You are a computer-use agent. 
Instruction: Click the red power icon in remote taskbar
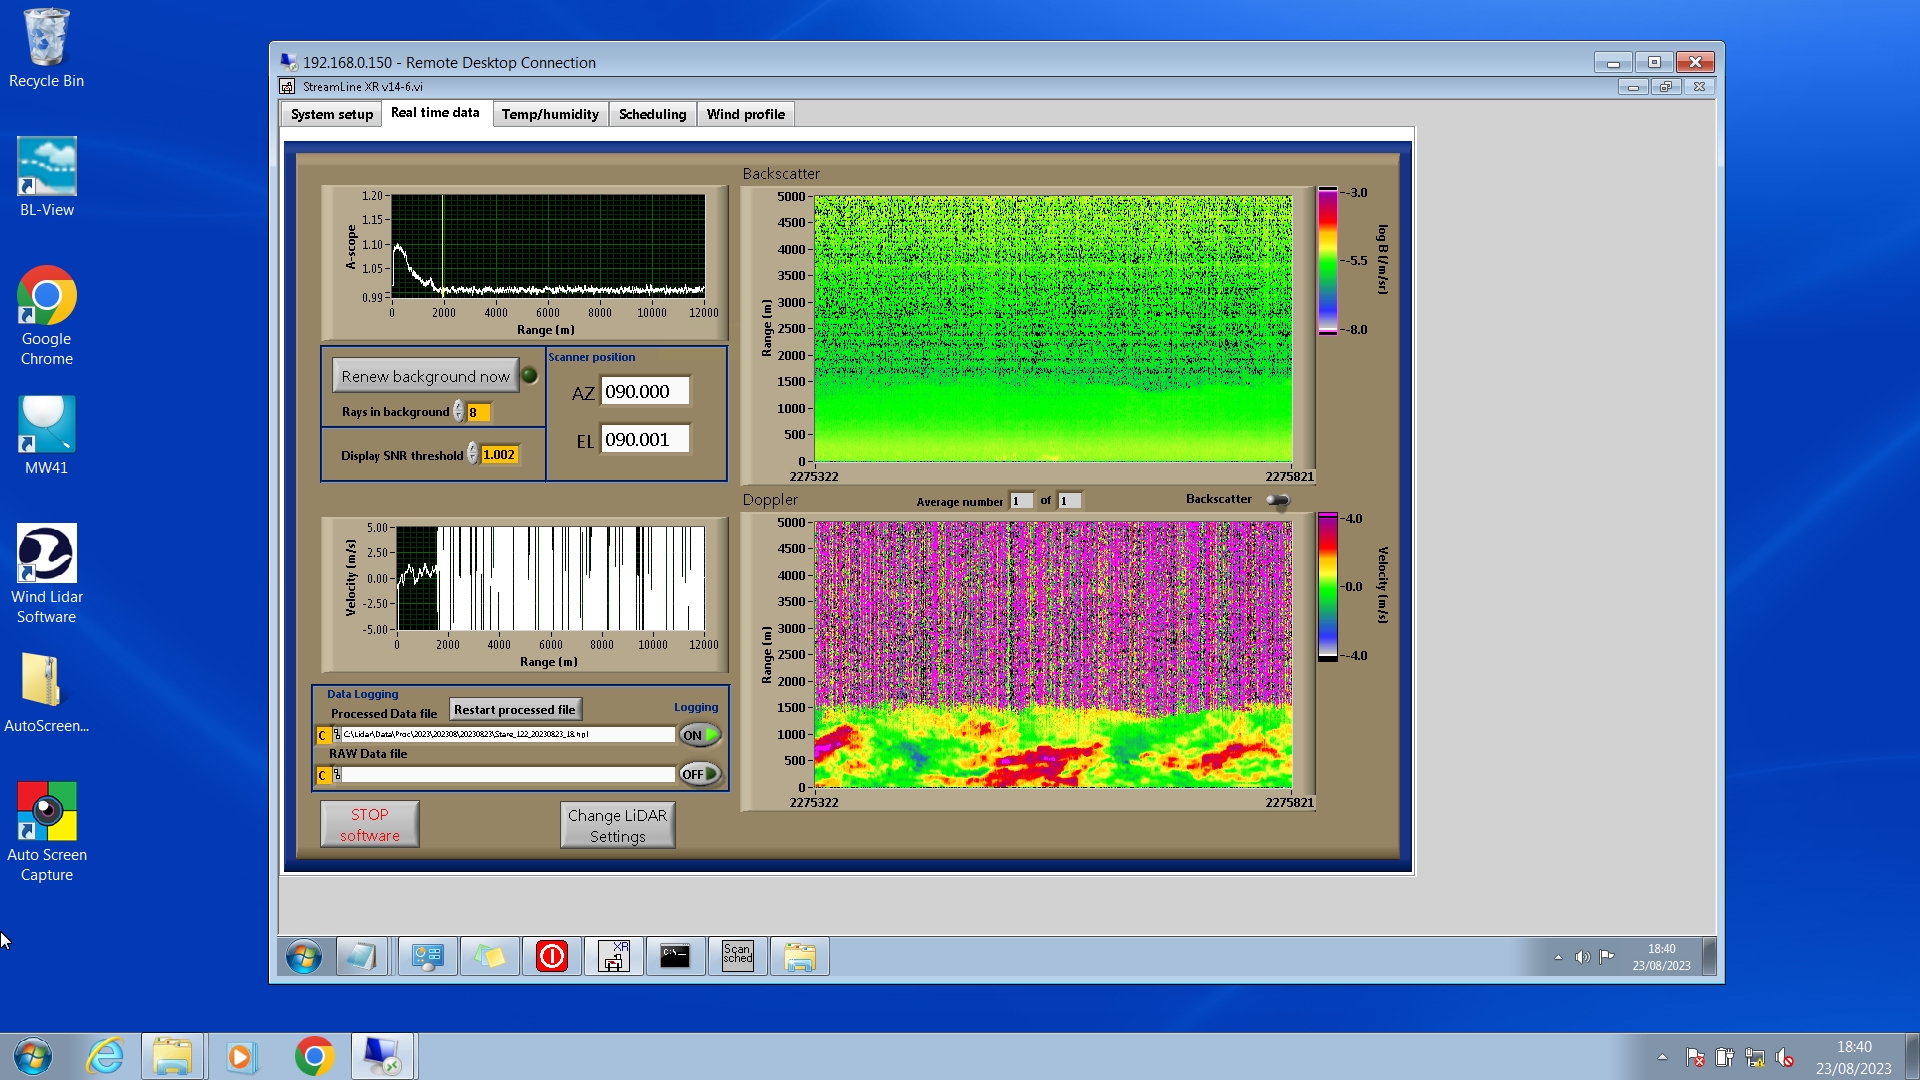[x=551, y=957]
